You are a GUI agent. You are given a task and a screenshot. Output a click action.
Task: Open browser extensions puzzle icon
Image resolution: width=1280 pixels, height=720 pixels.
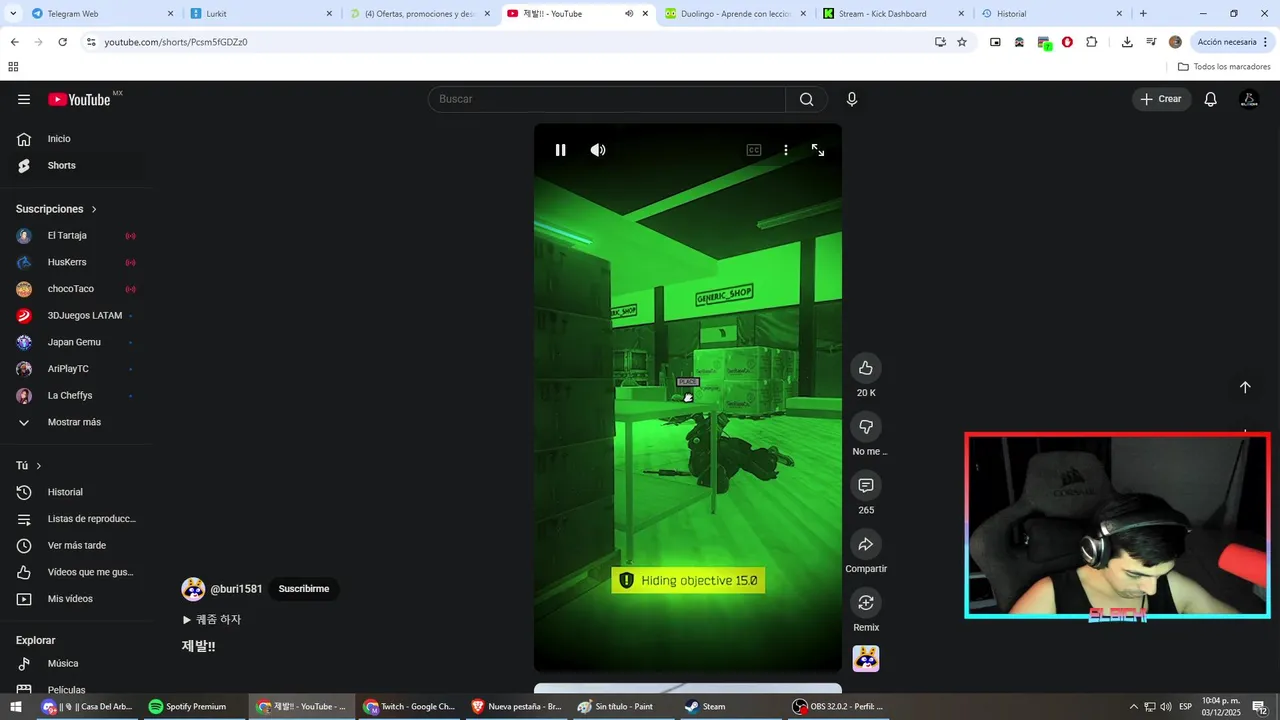1091,42
